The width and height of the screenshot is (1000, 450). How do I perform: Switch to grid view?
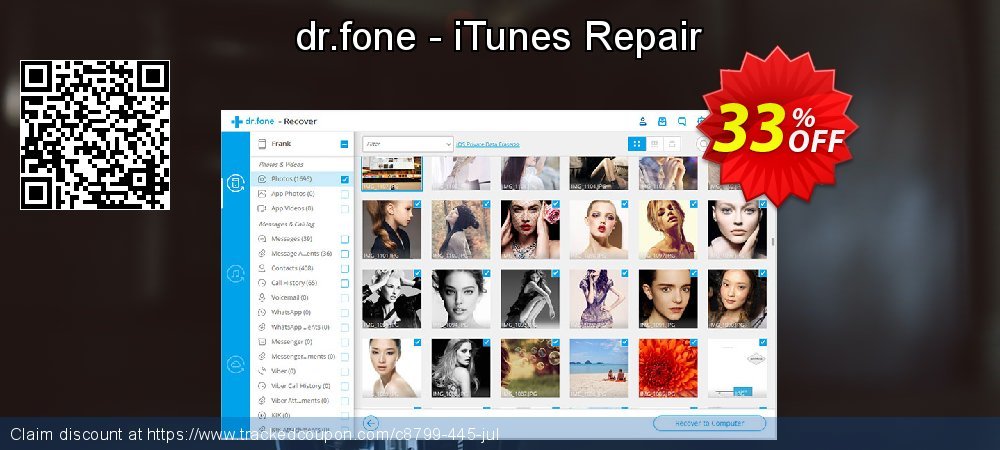(636, 144)
